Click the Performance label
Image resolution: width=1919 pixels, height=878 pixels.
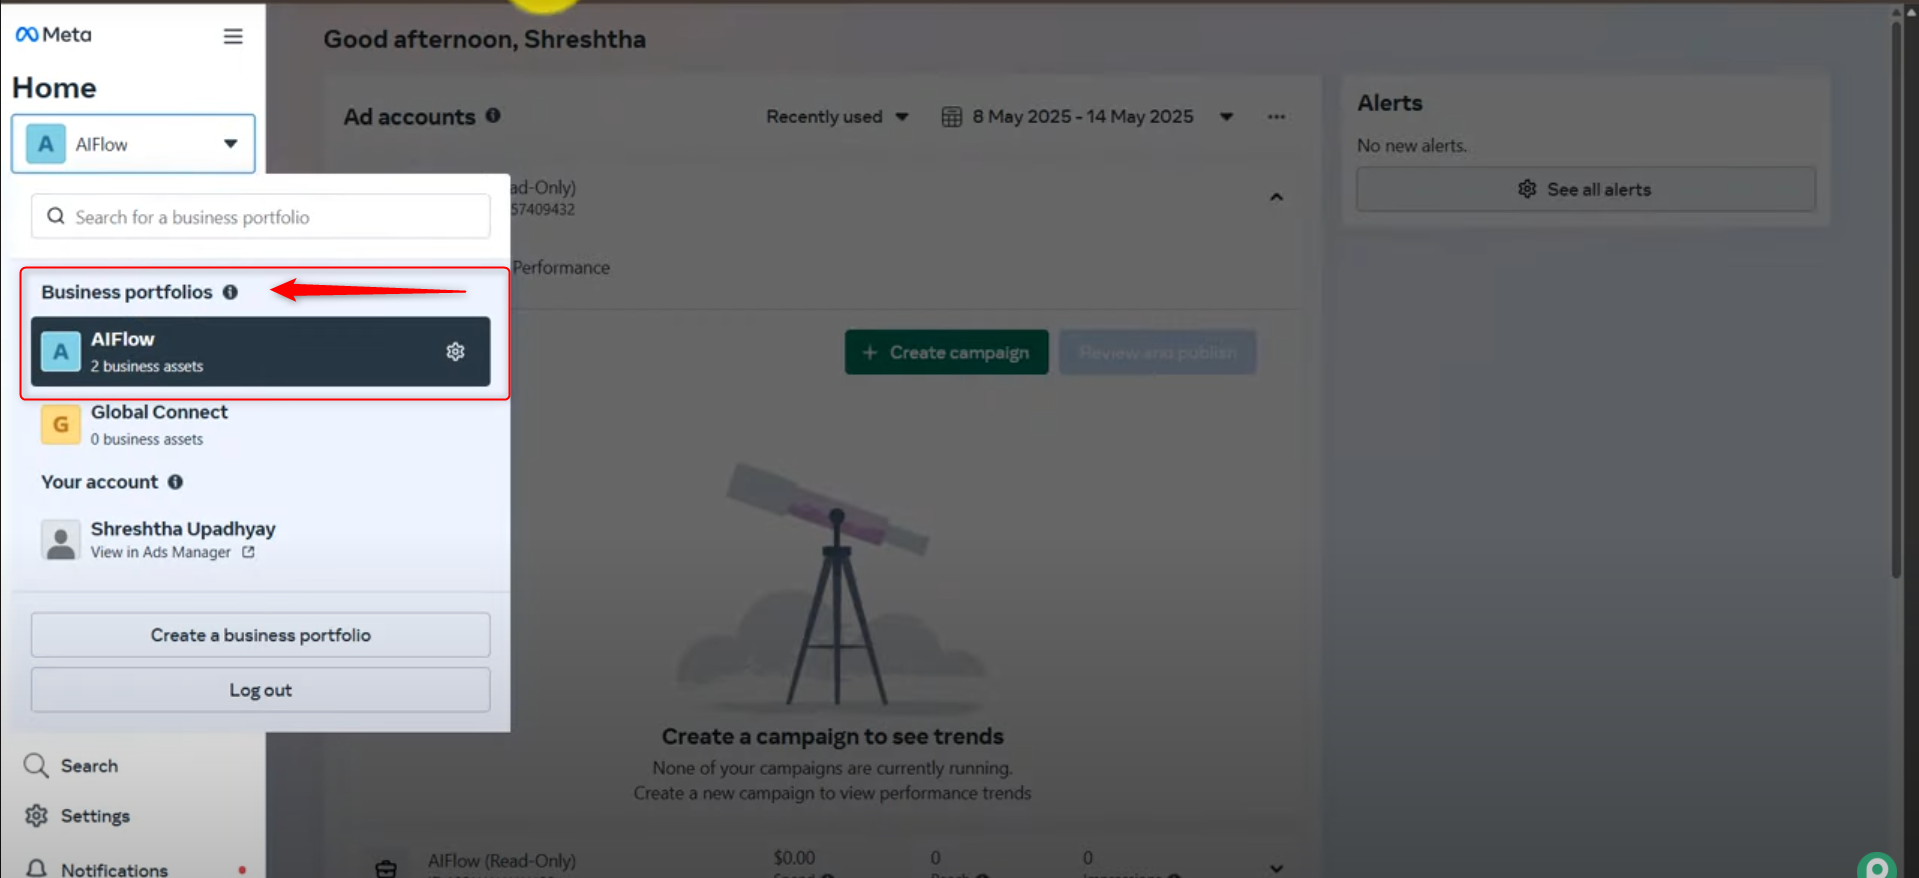561,268
